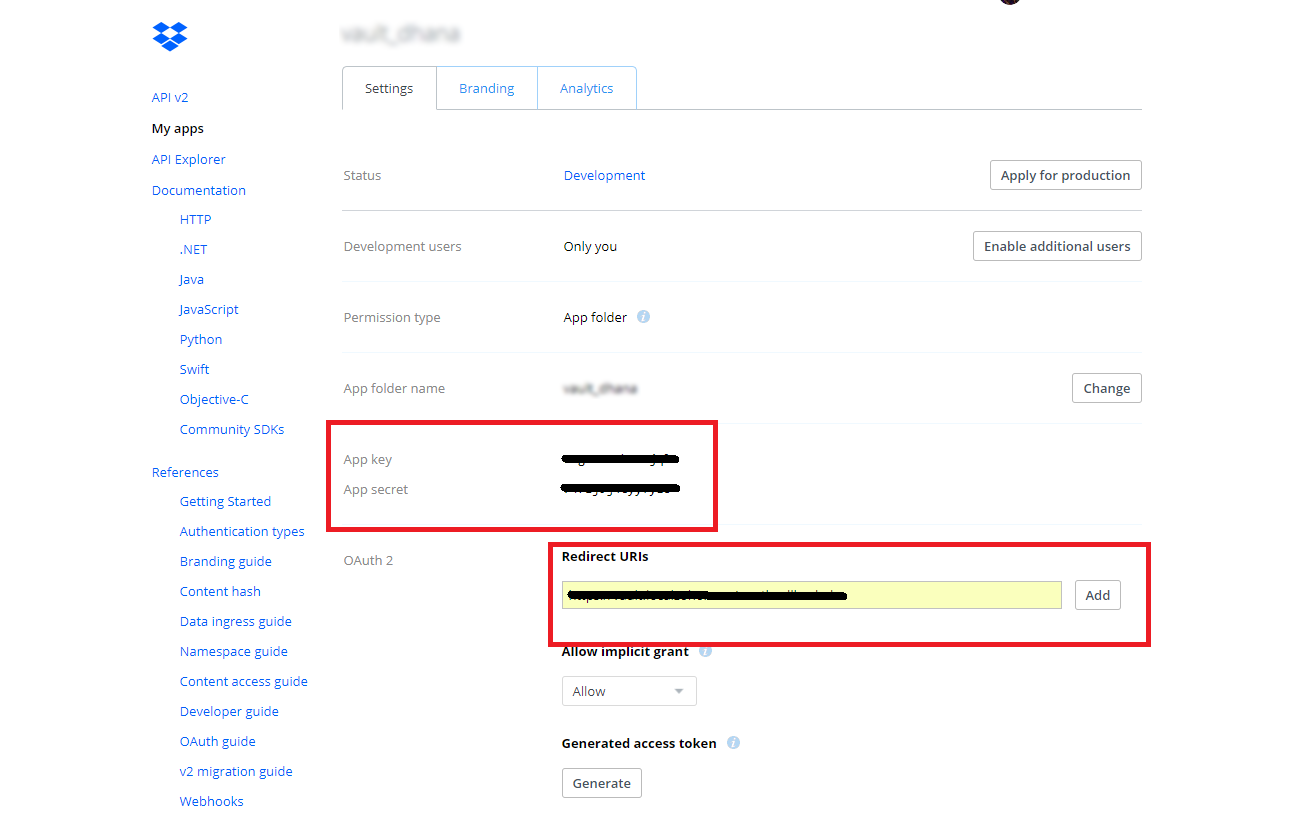Image resolution: width=1311 pixels, height=815 pixels.
Task: Click the 'App folder name' label
Action: (394, 388)
